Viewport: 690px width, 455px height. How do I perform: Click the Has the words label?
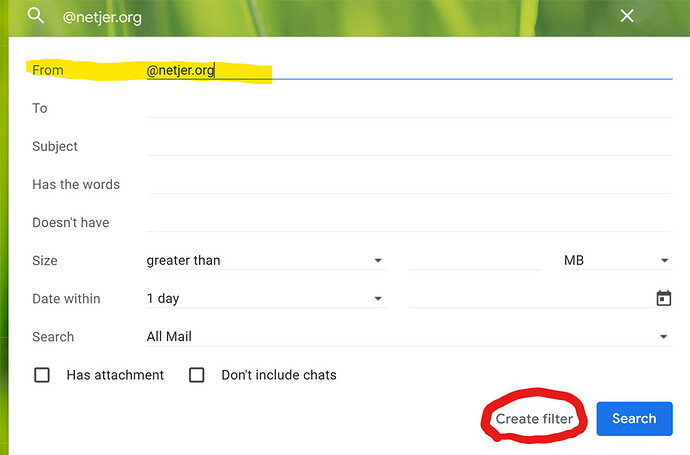pyautogui.click(x=76, y=184)
